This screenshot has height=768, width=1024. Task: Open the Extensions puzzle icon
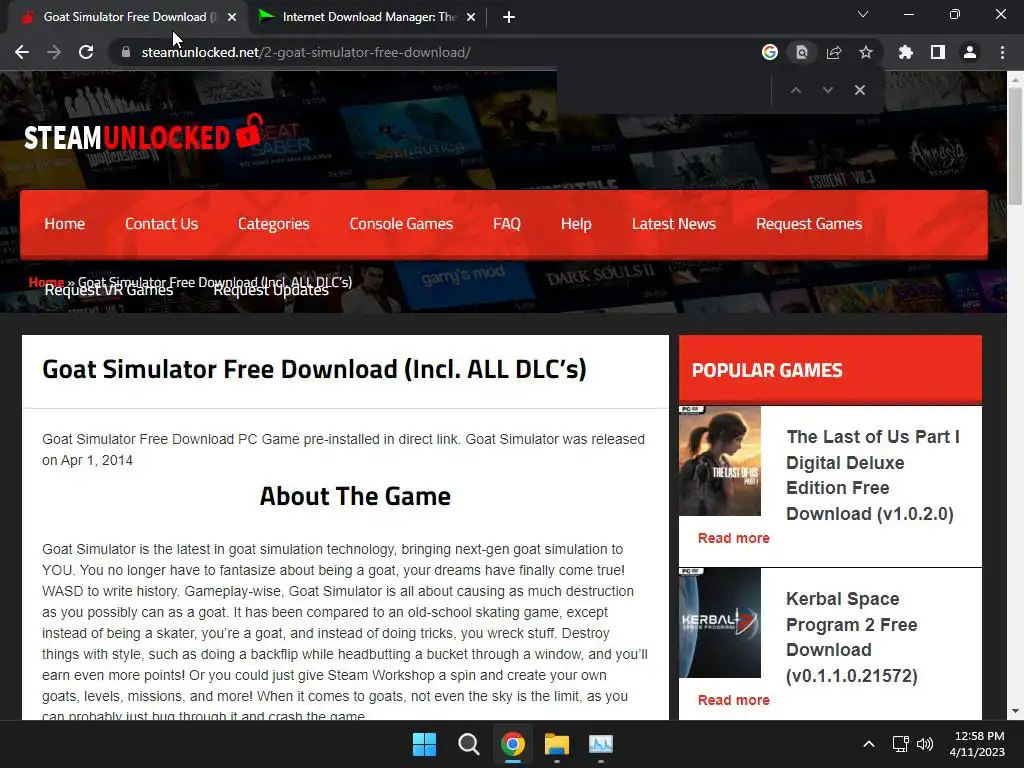click(905, 52)
